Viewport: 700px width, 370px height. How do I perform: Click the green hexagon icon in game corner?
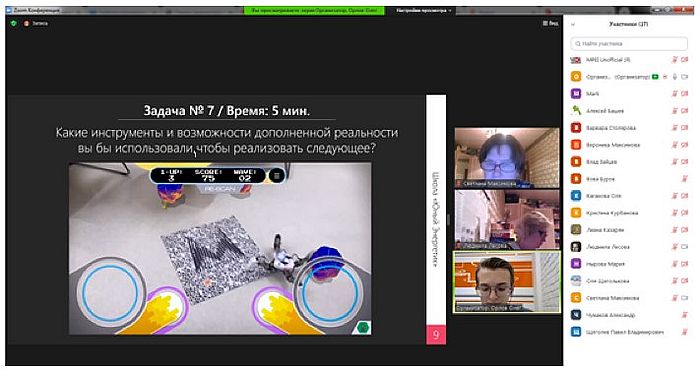point(363,328)
